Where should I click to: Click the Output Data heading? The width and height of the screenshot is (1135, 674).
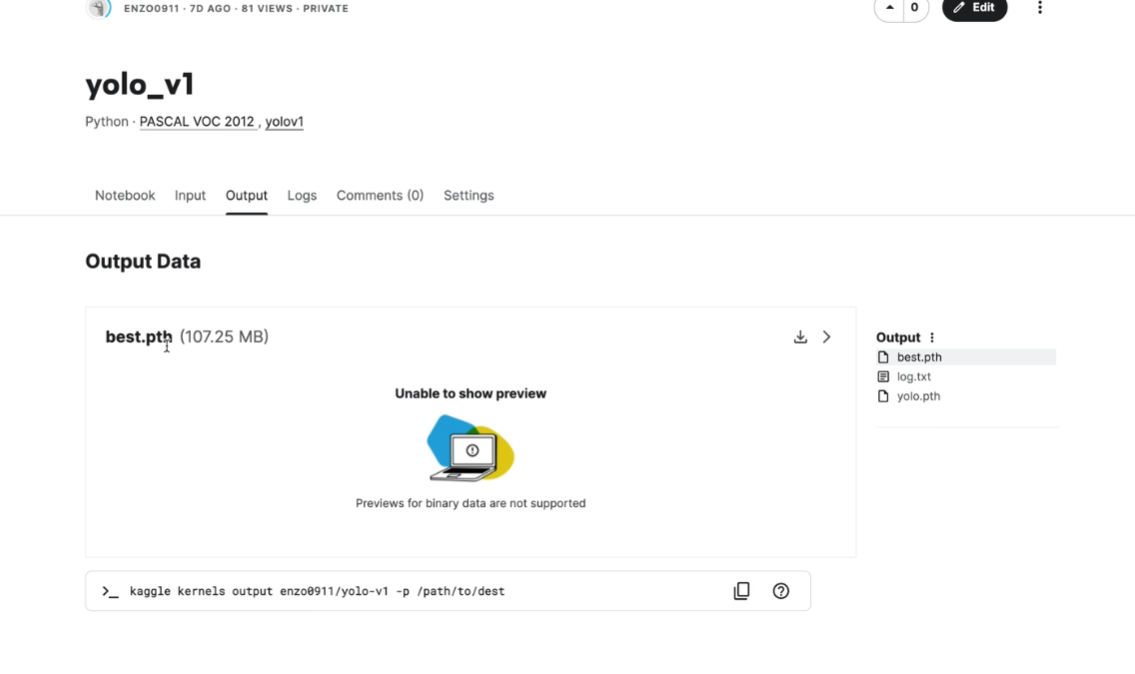click(x=143, y=261)
